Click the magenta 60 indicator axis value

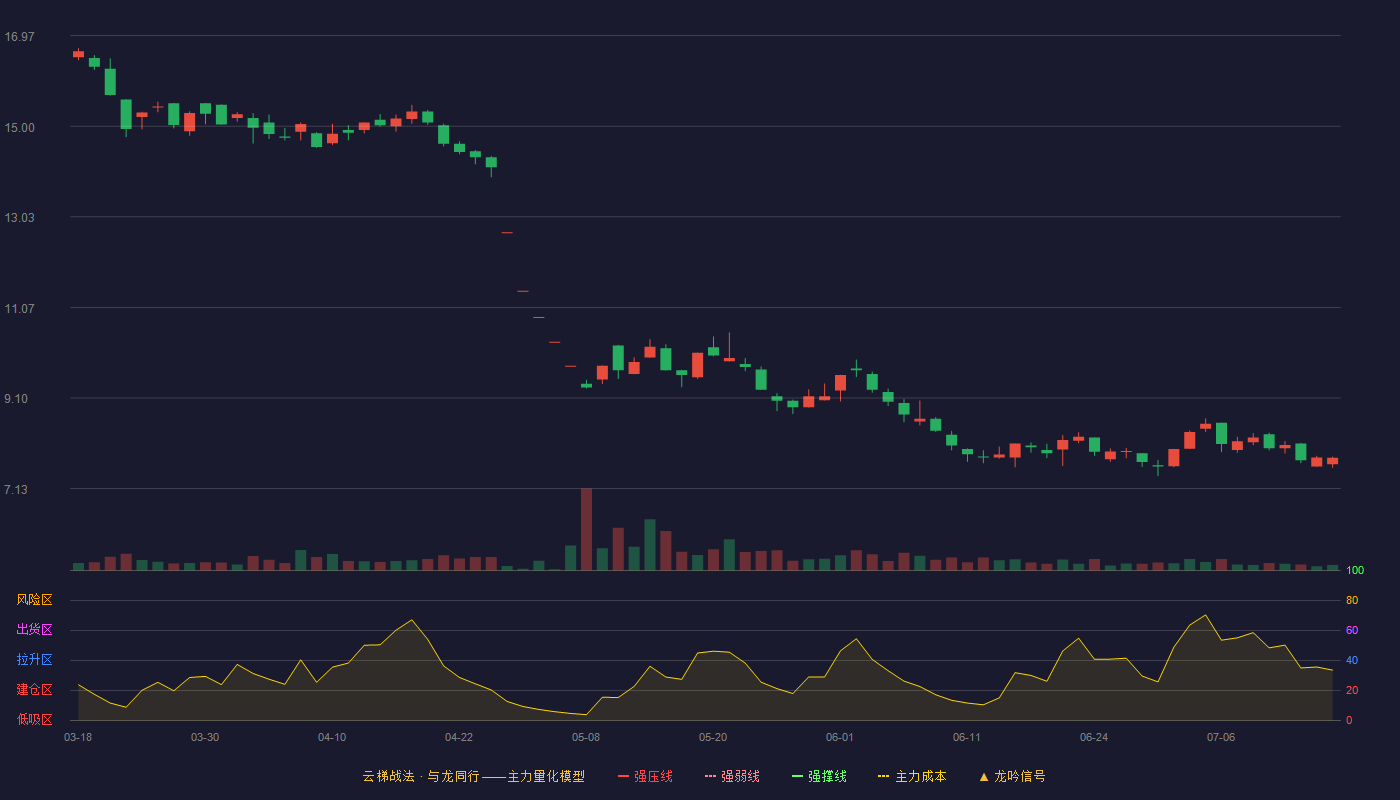tap(1352, 630)
